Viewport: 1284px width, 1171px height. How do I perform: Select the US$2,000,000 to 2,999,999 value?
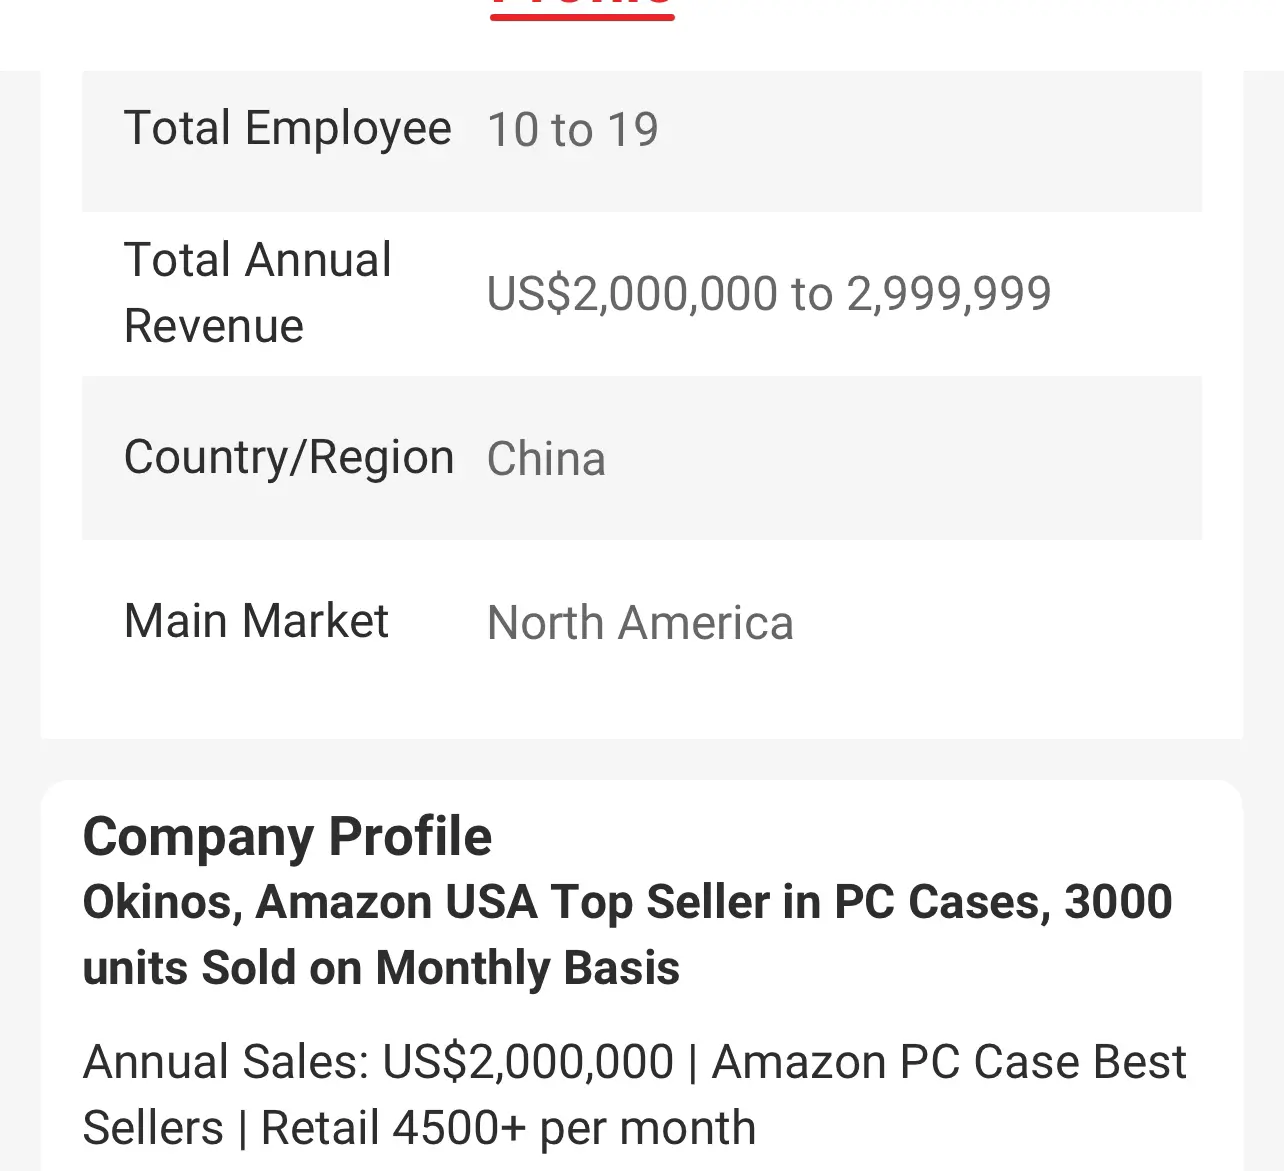769,294
